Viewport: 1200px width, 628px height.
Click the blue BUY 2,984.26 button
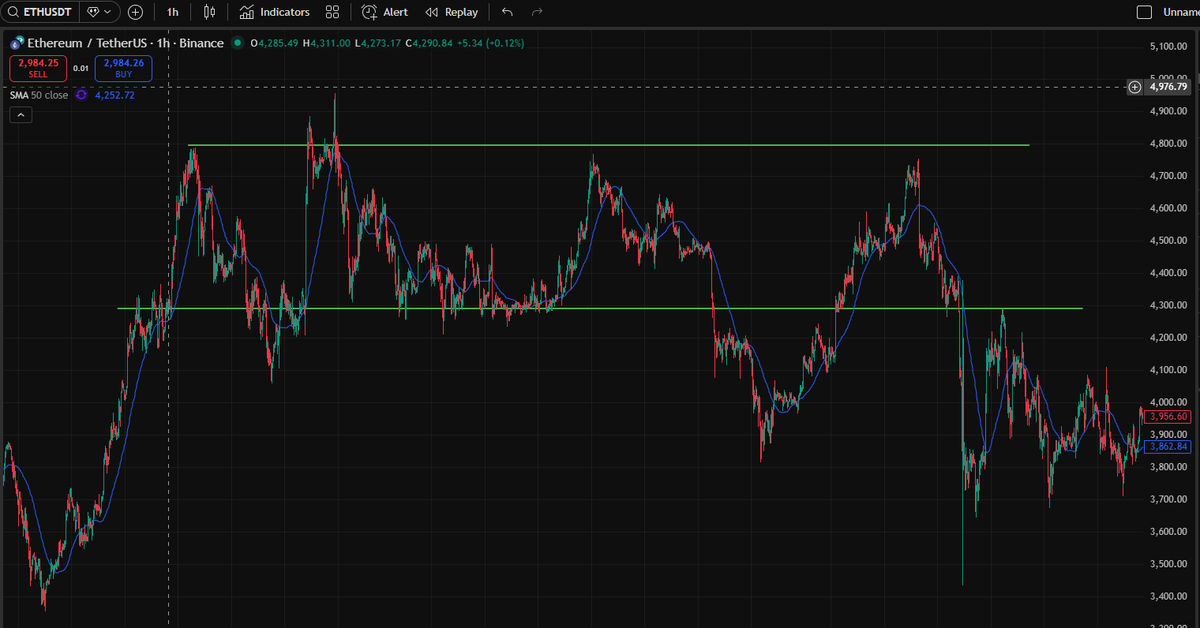pos(123,68)
